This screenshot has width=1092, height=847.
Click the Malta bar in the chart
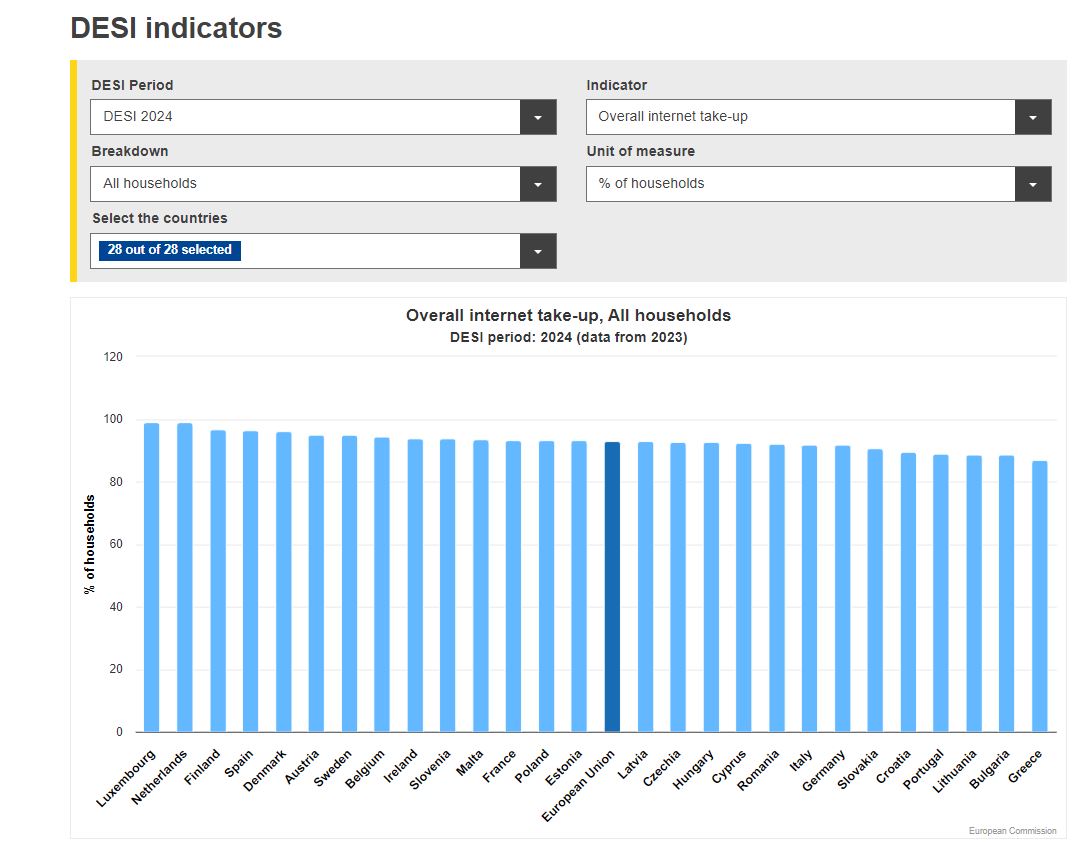(481, 586)
